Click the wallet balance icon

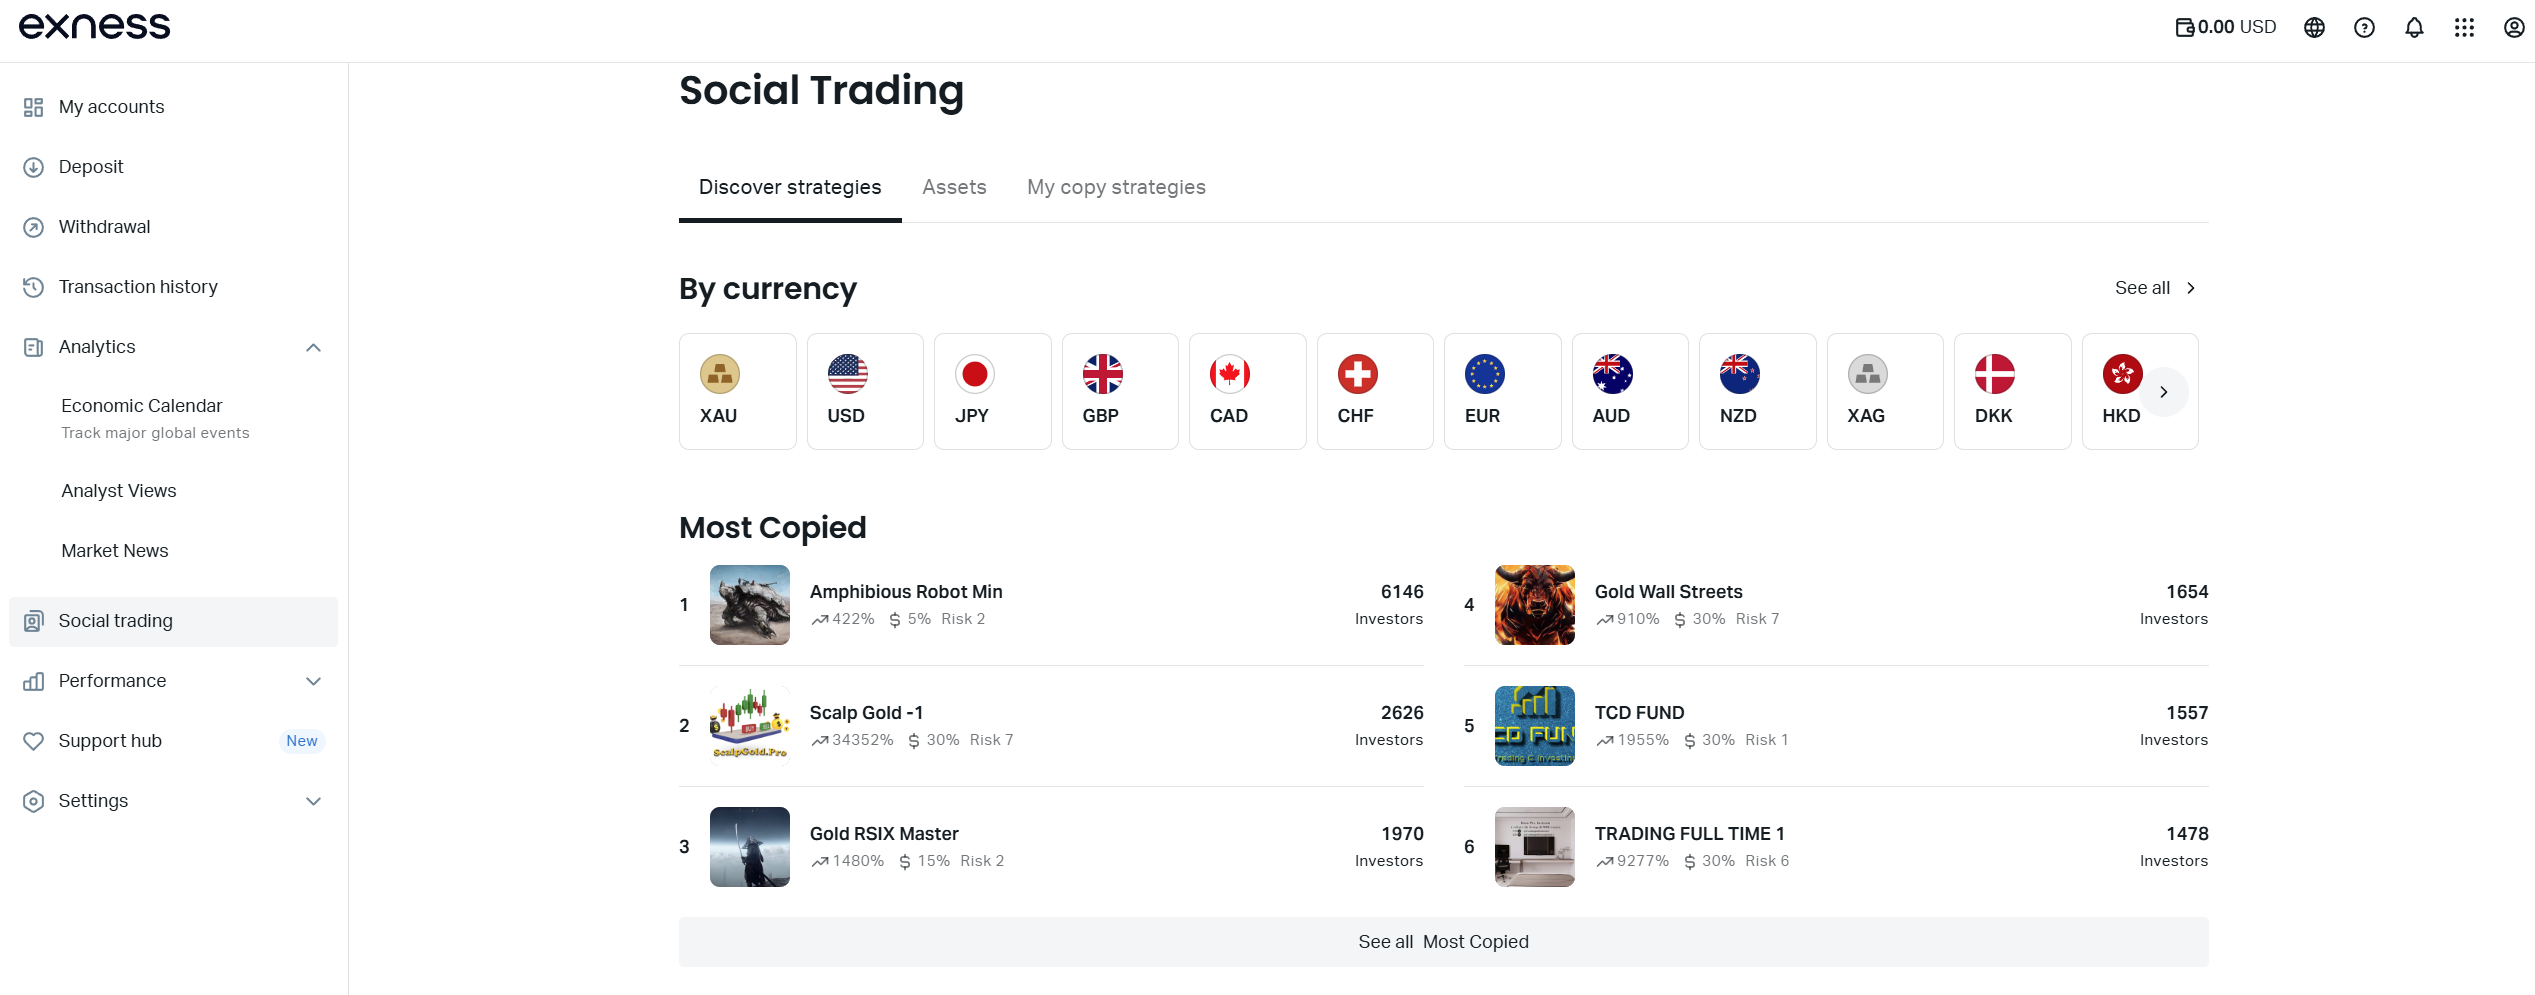tap(2185, 28)
